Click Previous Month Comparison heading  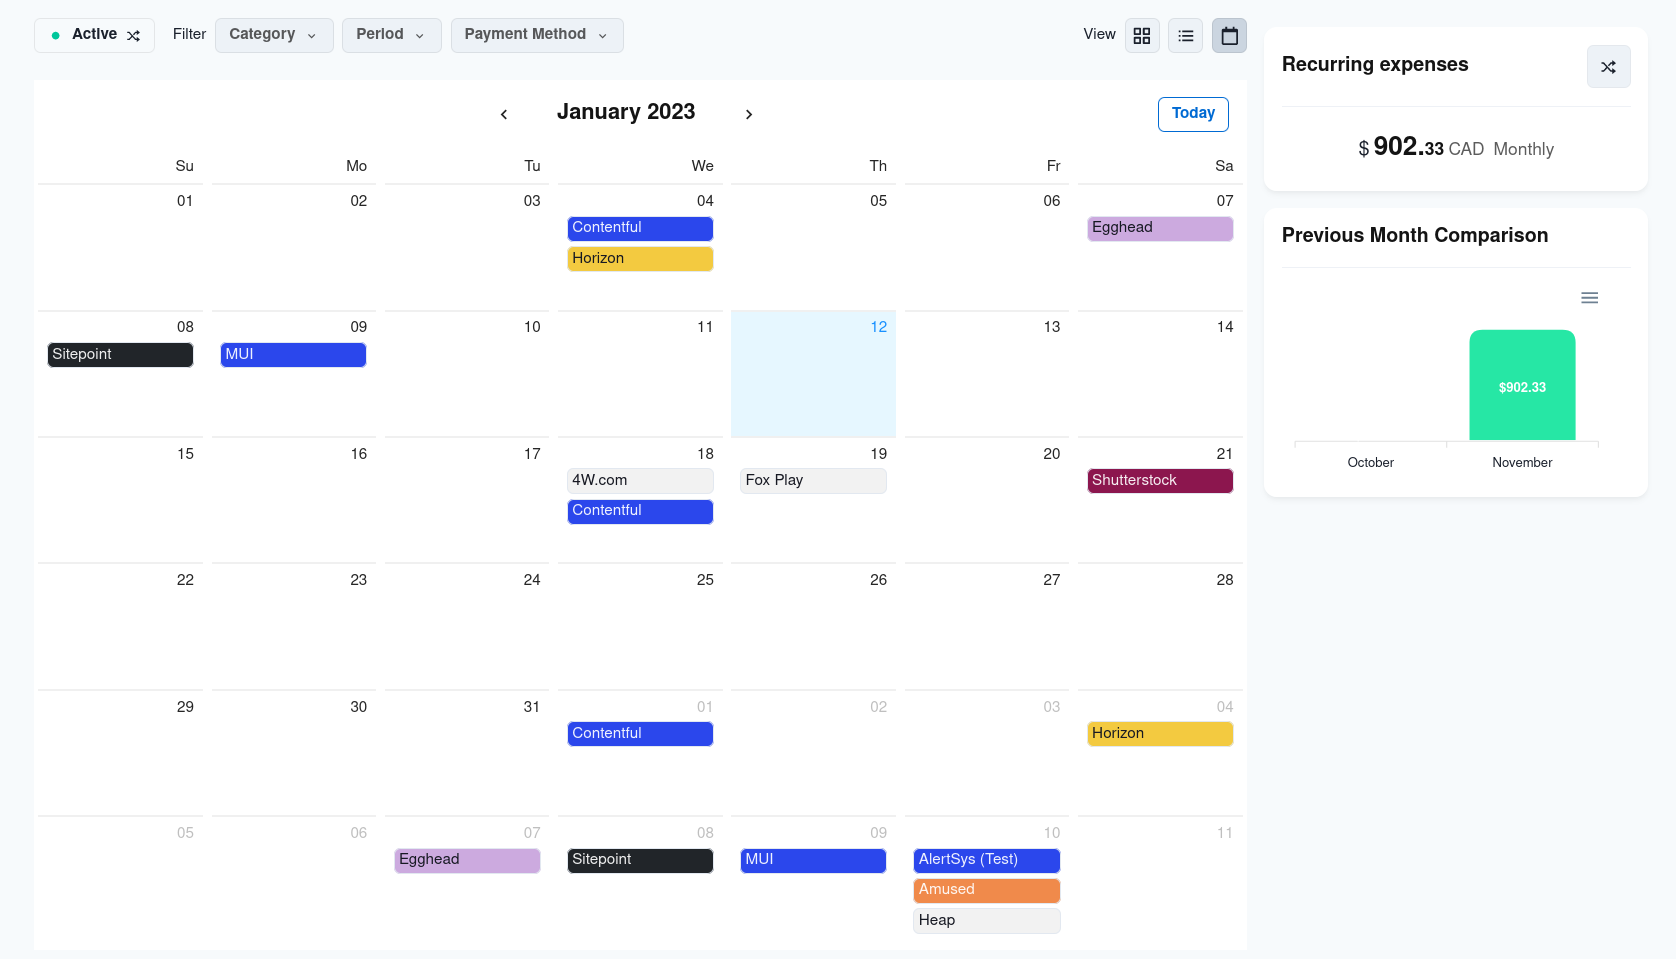(1415, 235)
